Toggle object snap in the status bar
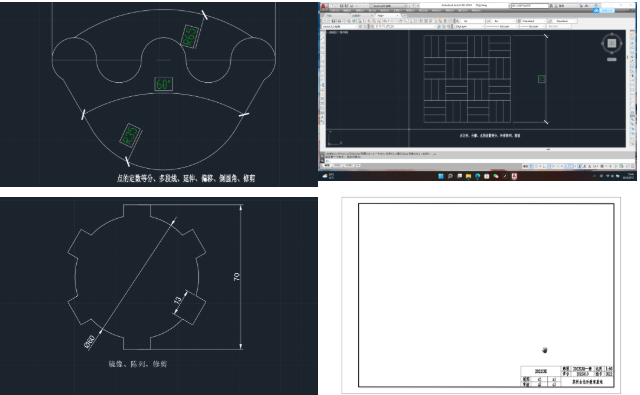This screenshot has width=640, height=395. (571, 166)
